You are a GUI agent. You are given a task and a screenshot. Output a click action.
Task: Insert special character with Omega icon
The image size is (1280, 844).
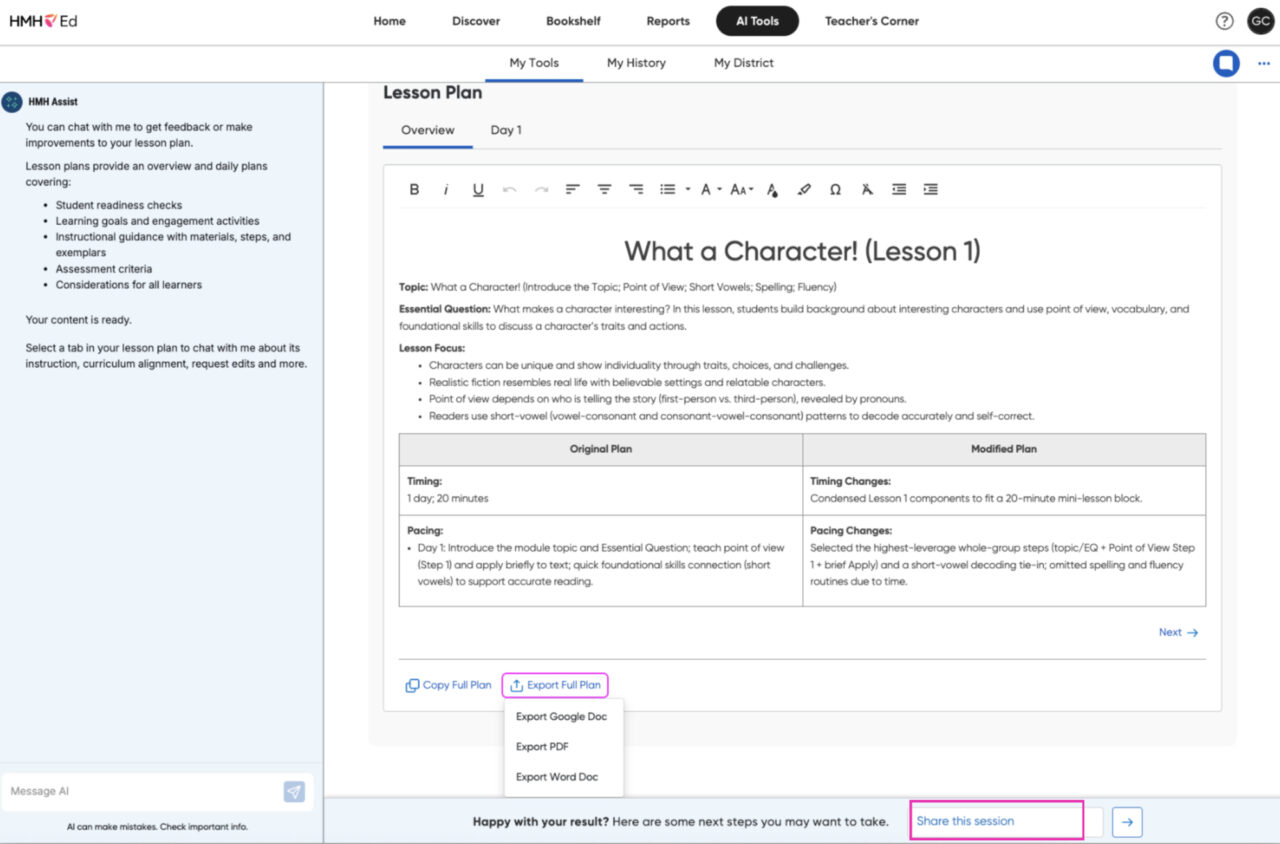835,189
